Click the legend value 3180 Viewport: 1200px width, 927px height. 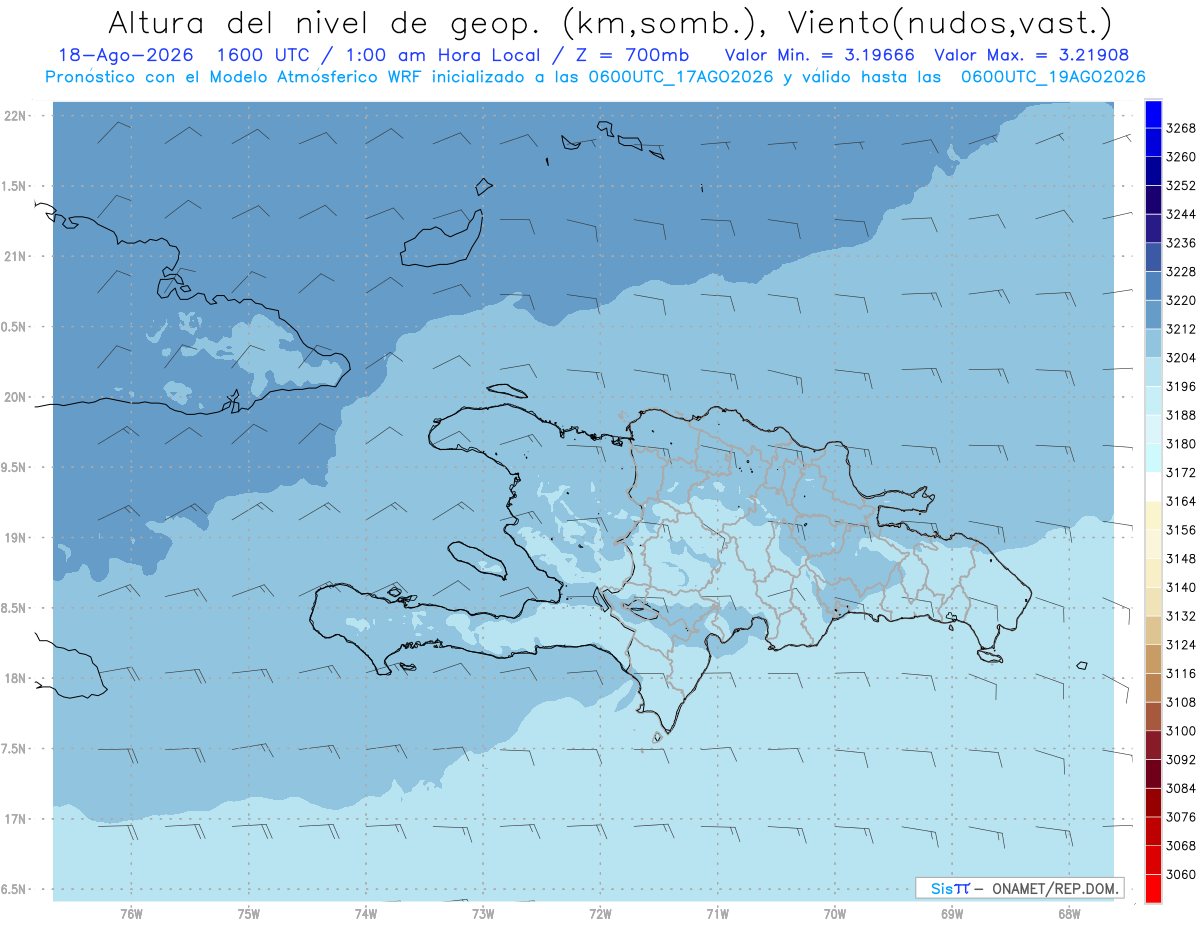1181,444
